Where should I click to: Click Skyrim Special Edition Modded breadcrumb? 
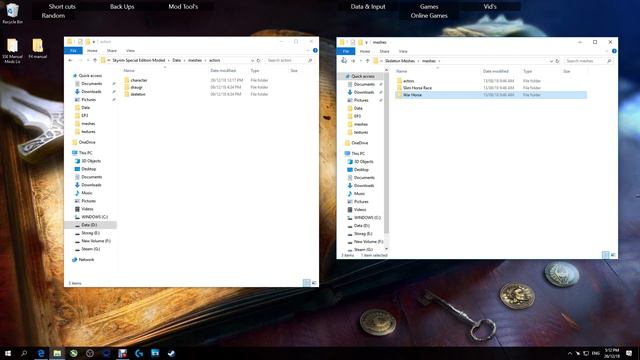click(139, 60)
